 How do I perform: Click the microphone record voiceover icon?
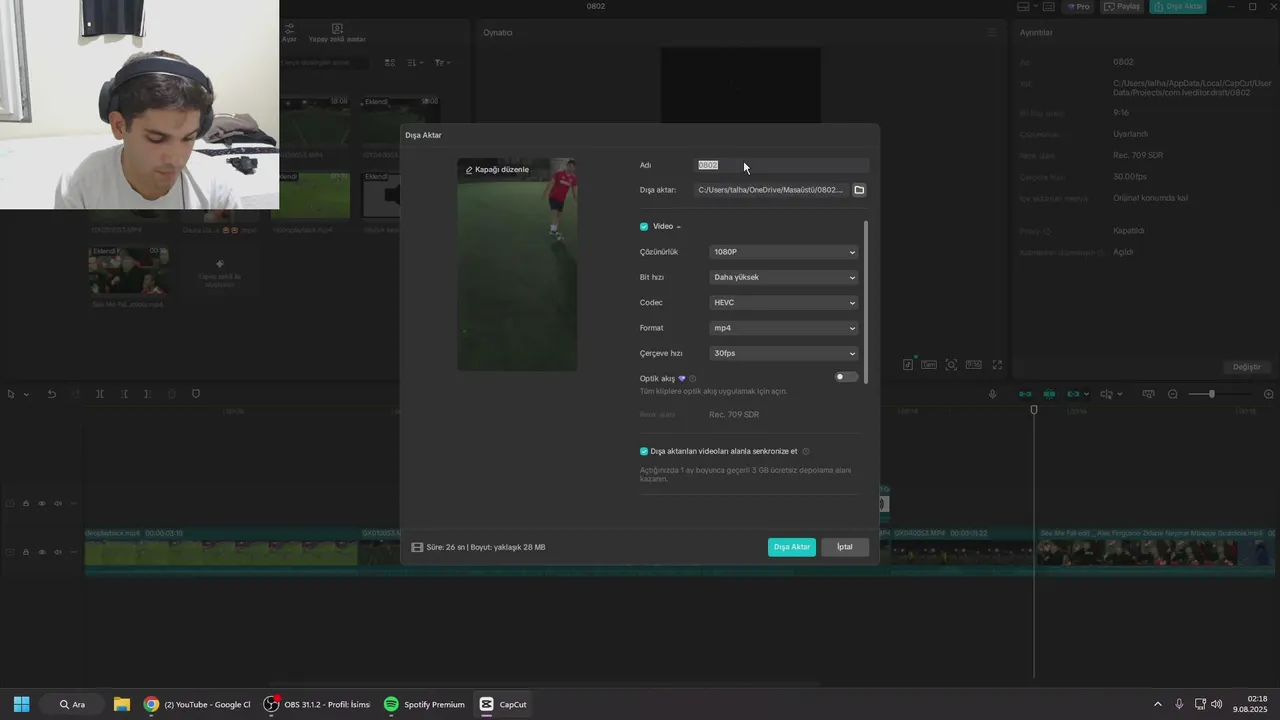[993, 394]
